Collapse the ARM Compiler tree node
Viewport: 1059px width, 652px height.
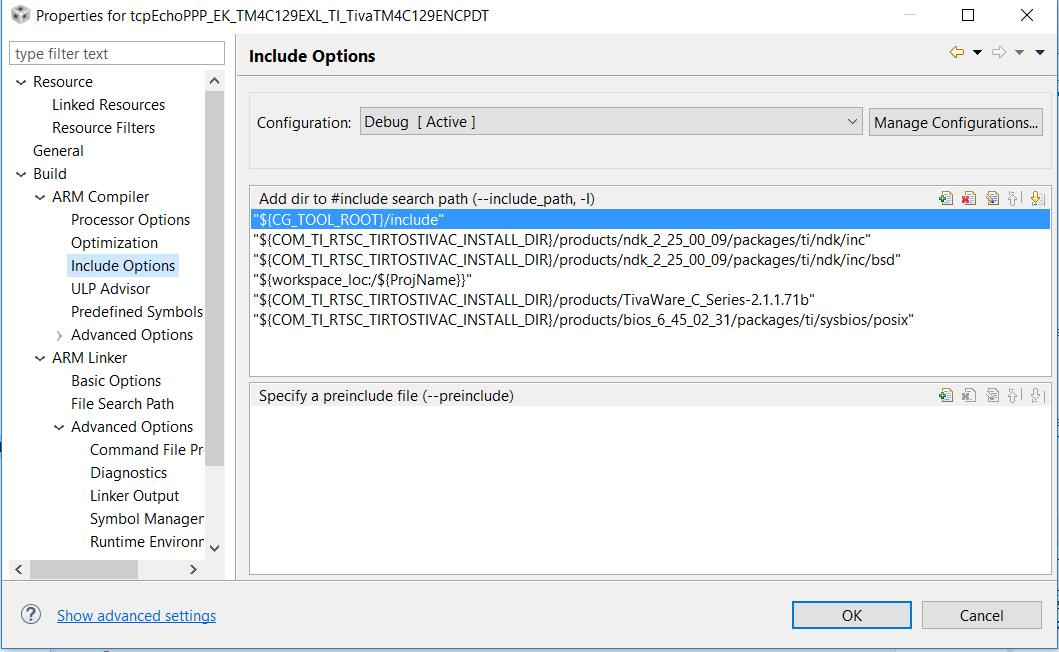point(41,197)
